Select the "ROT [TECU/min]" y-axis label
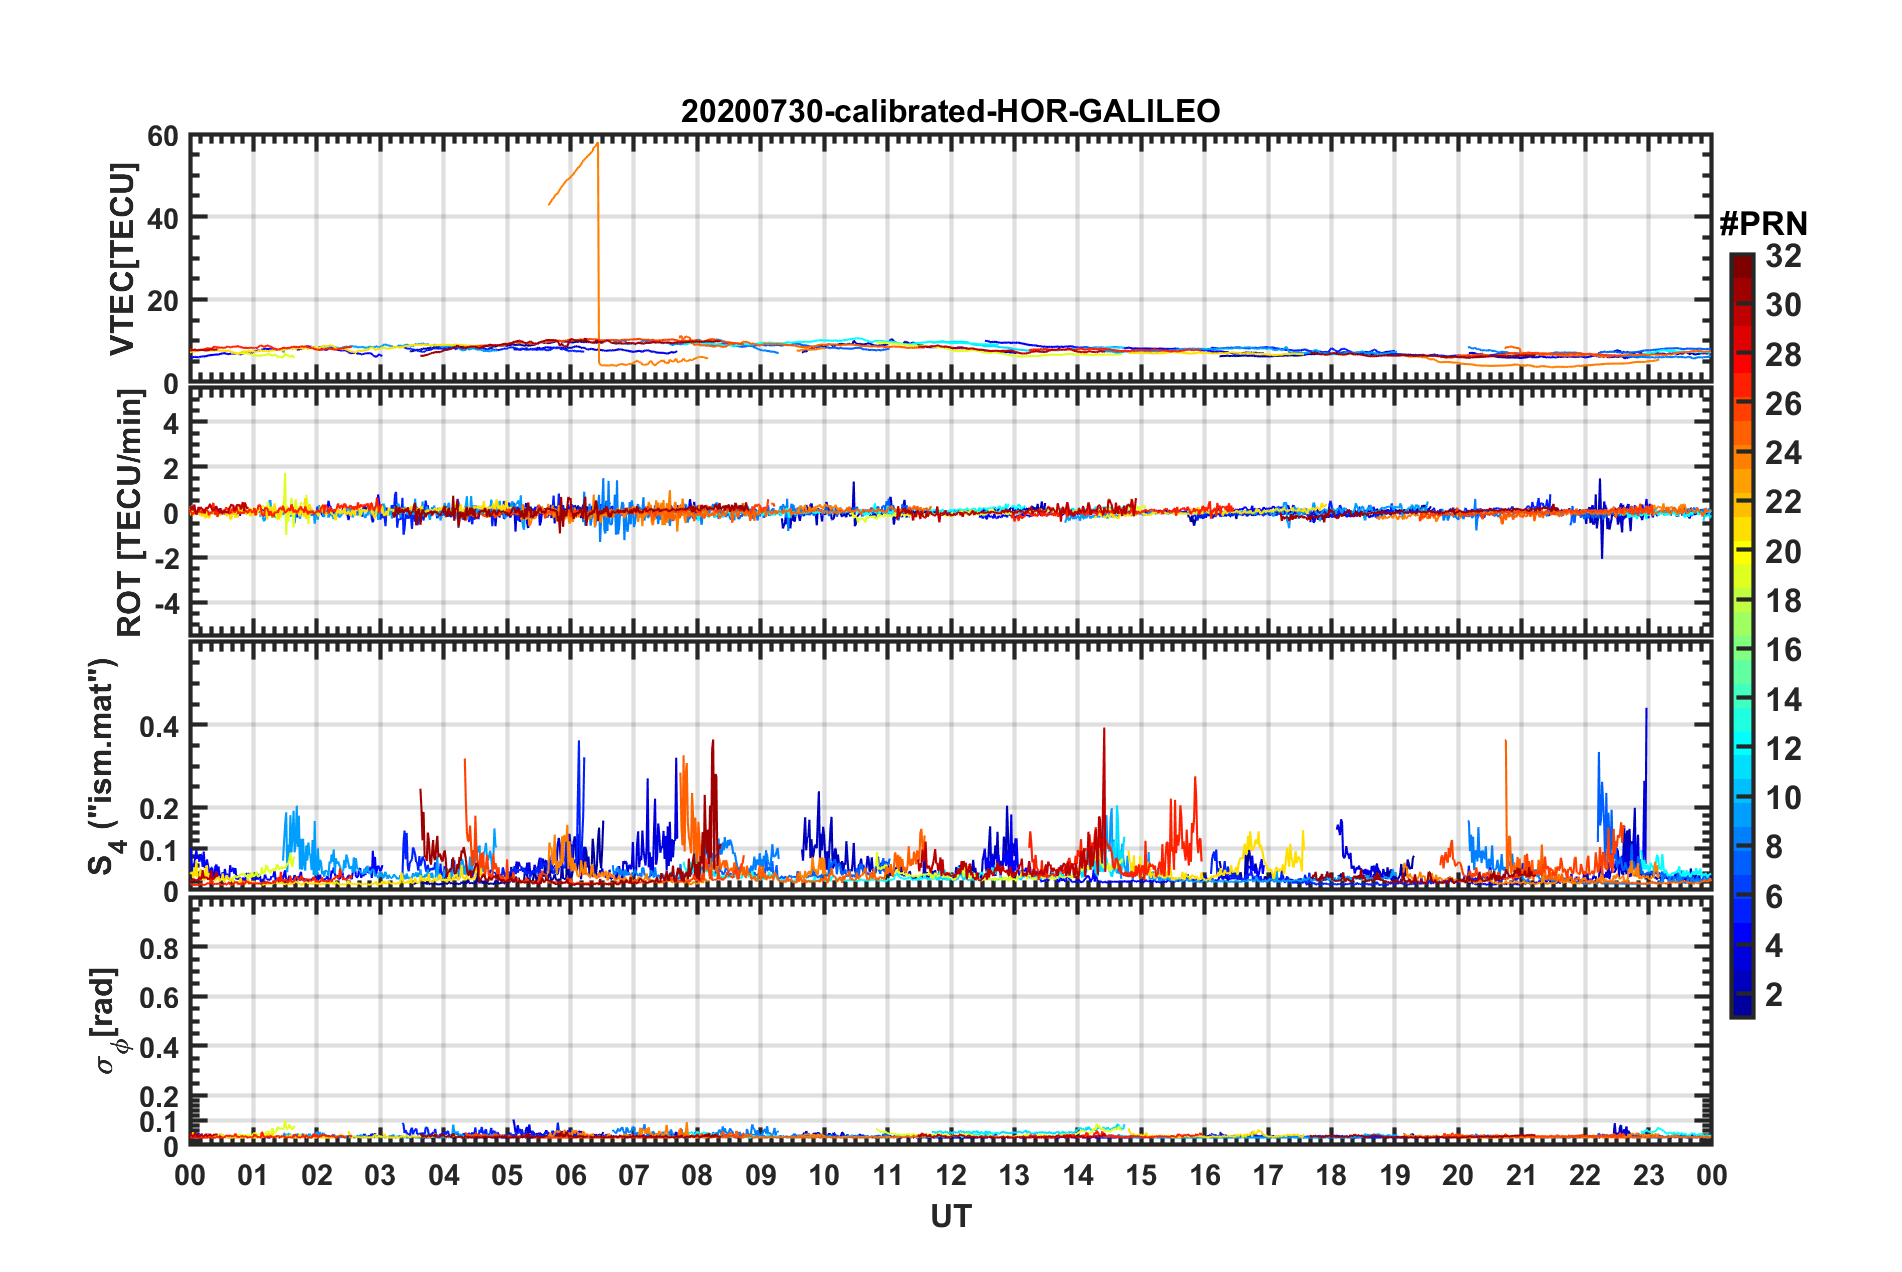This screenshot has height=1272, width=1902. (x=130, y=513)
